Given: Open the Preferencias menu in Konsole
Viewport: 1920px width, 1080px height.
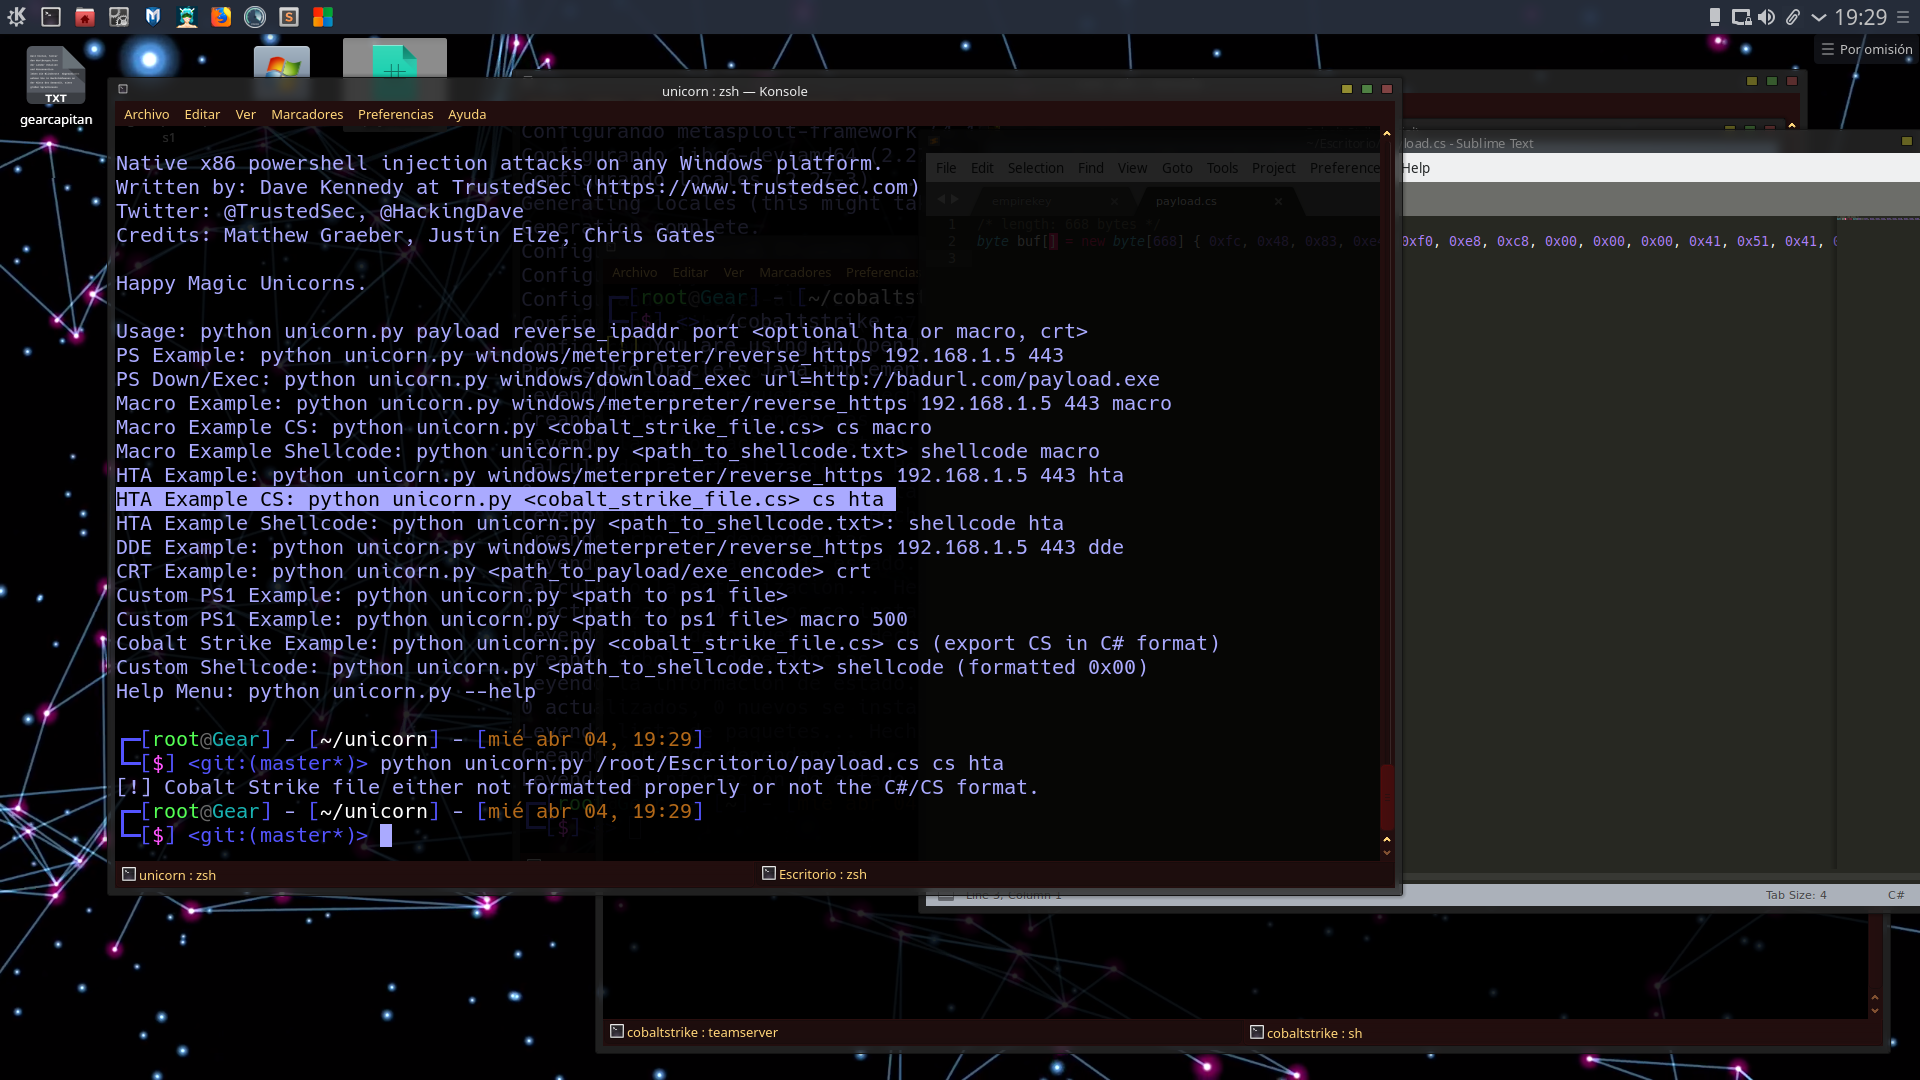Looking at the screenshot, I should 395,114.
